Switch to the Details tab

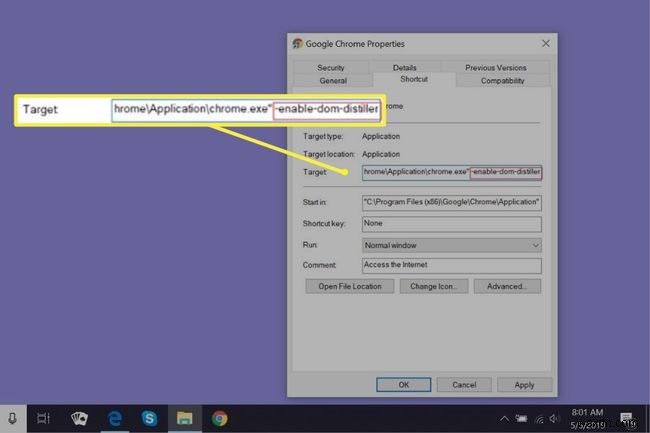[x=405, y=68]
